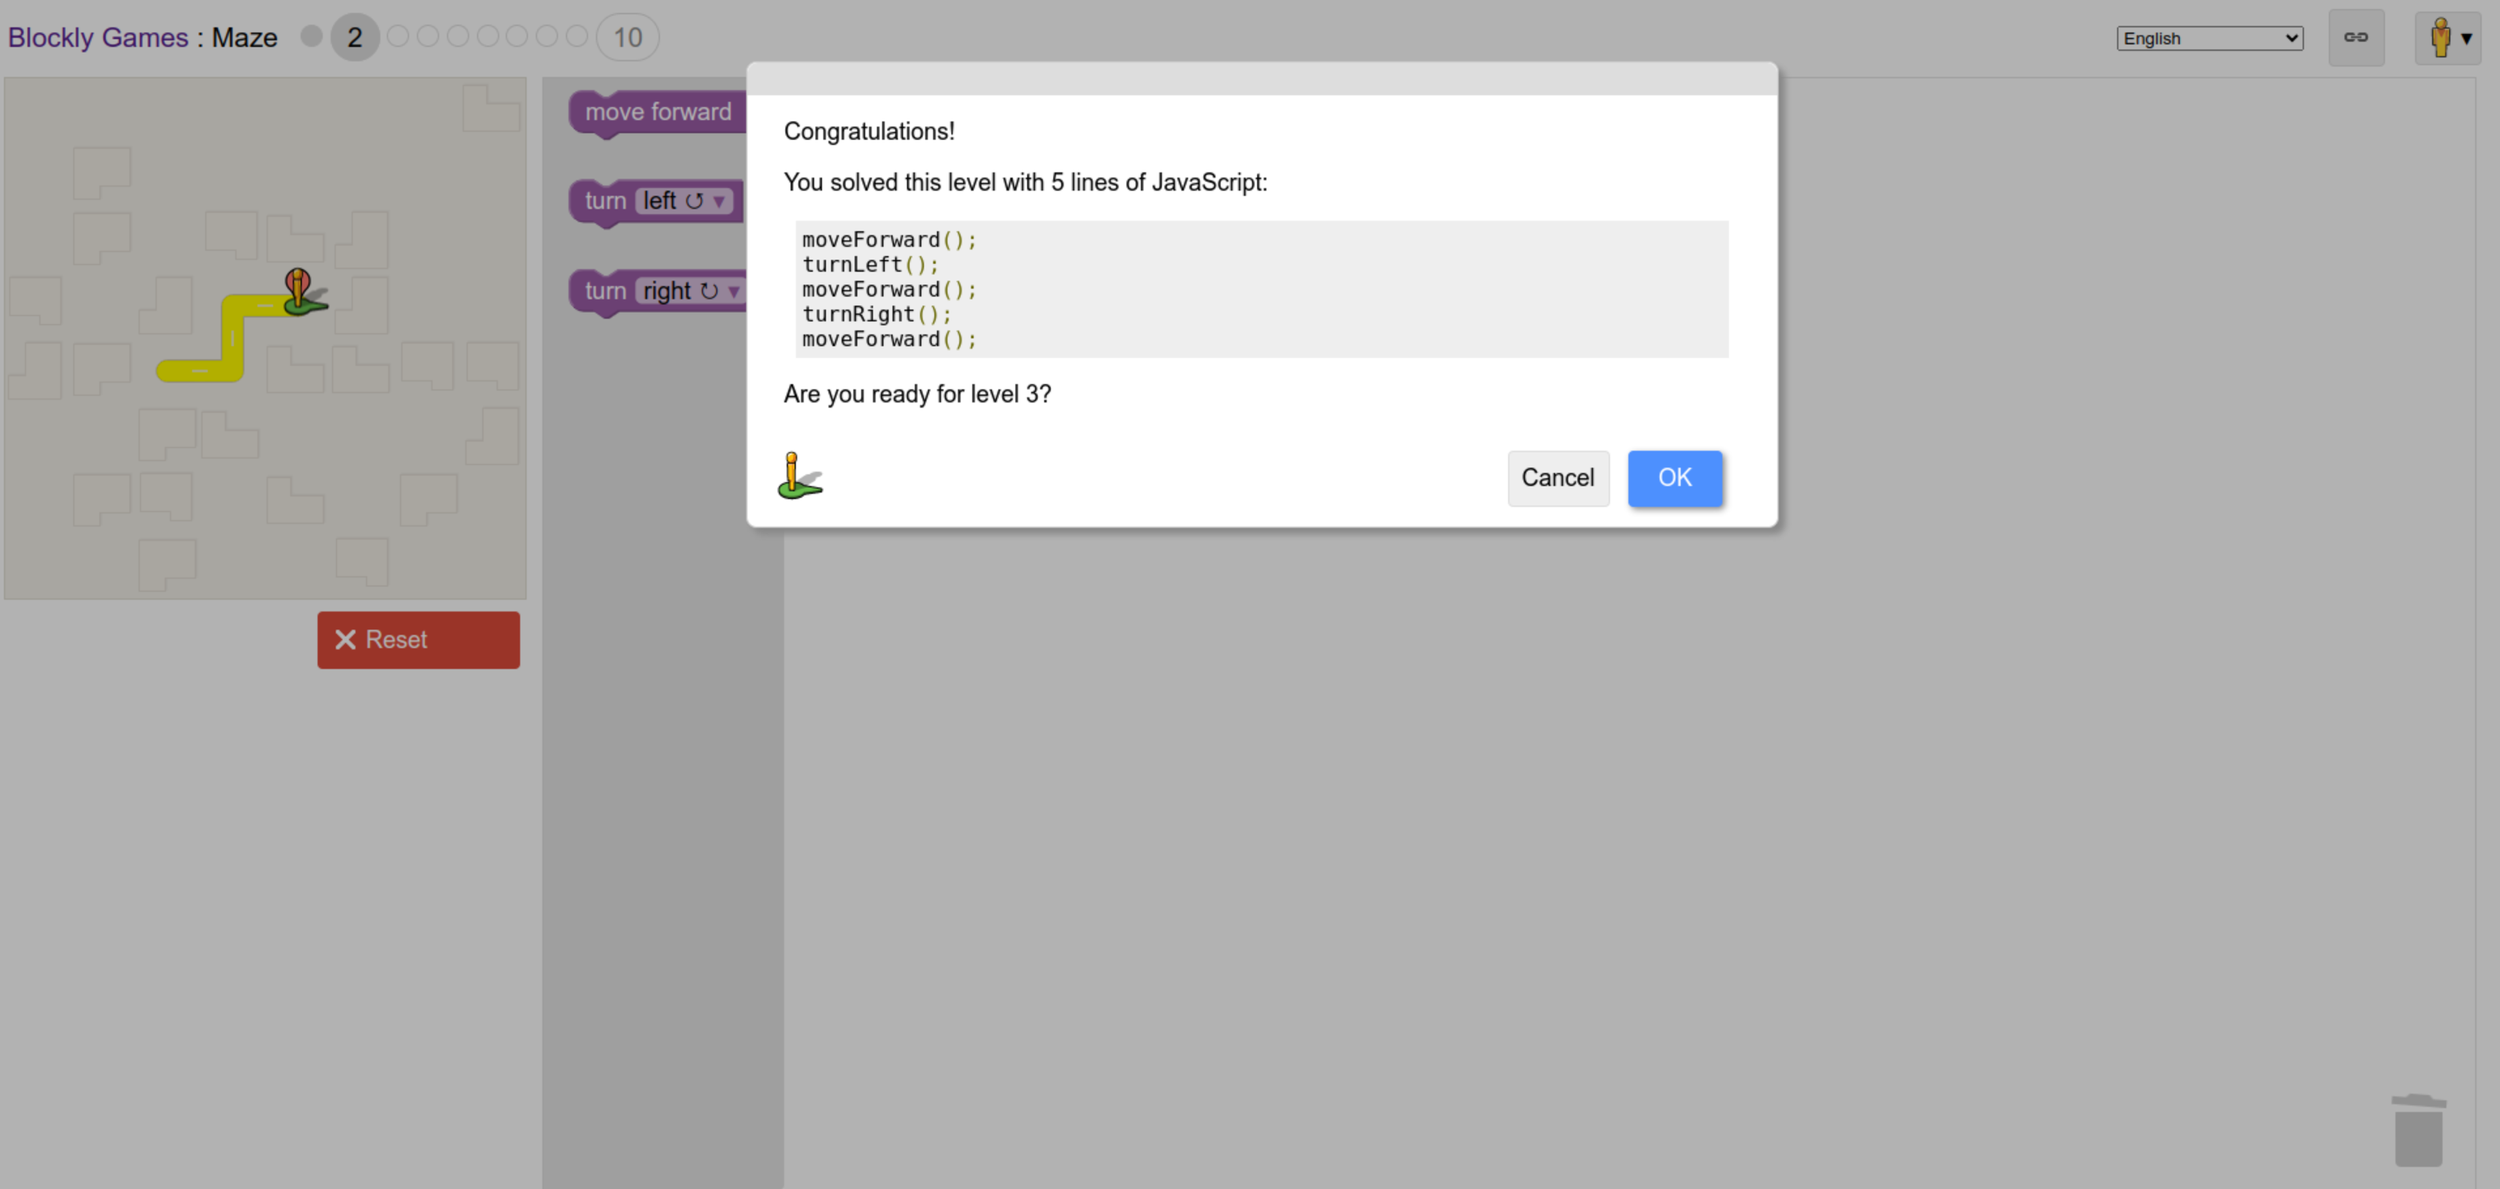Click clockwise arrow on turn right block

click(x=709, y=291)
